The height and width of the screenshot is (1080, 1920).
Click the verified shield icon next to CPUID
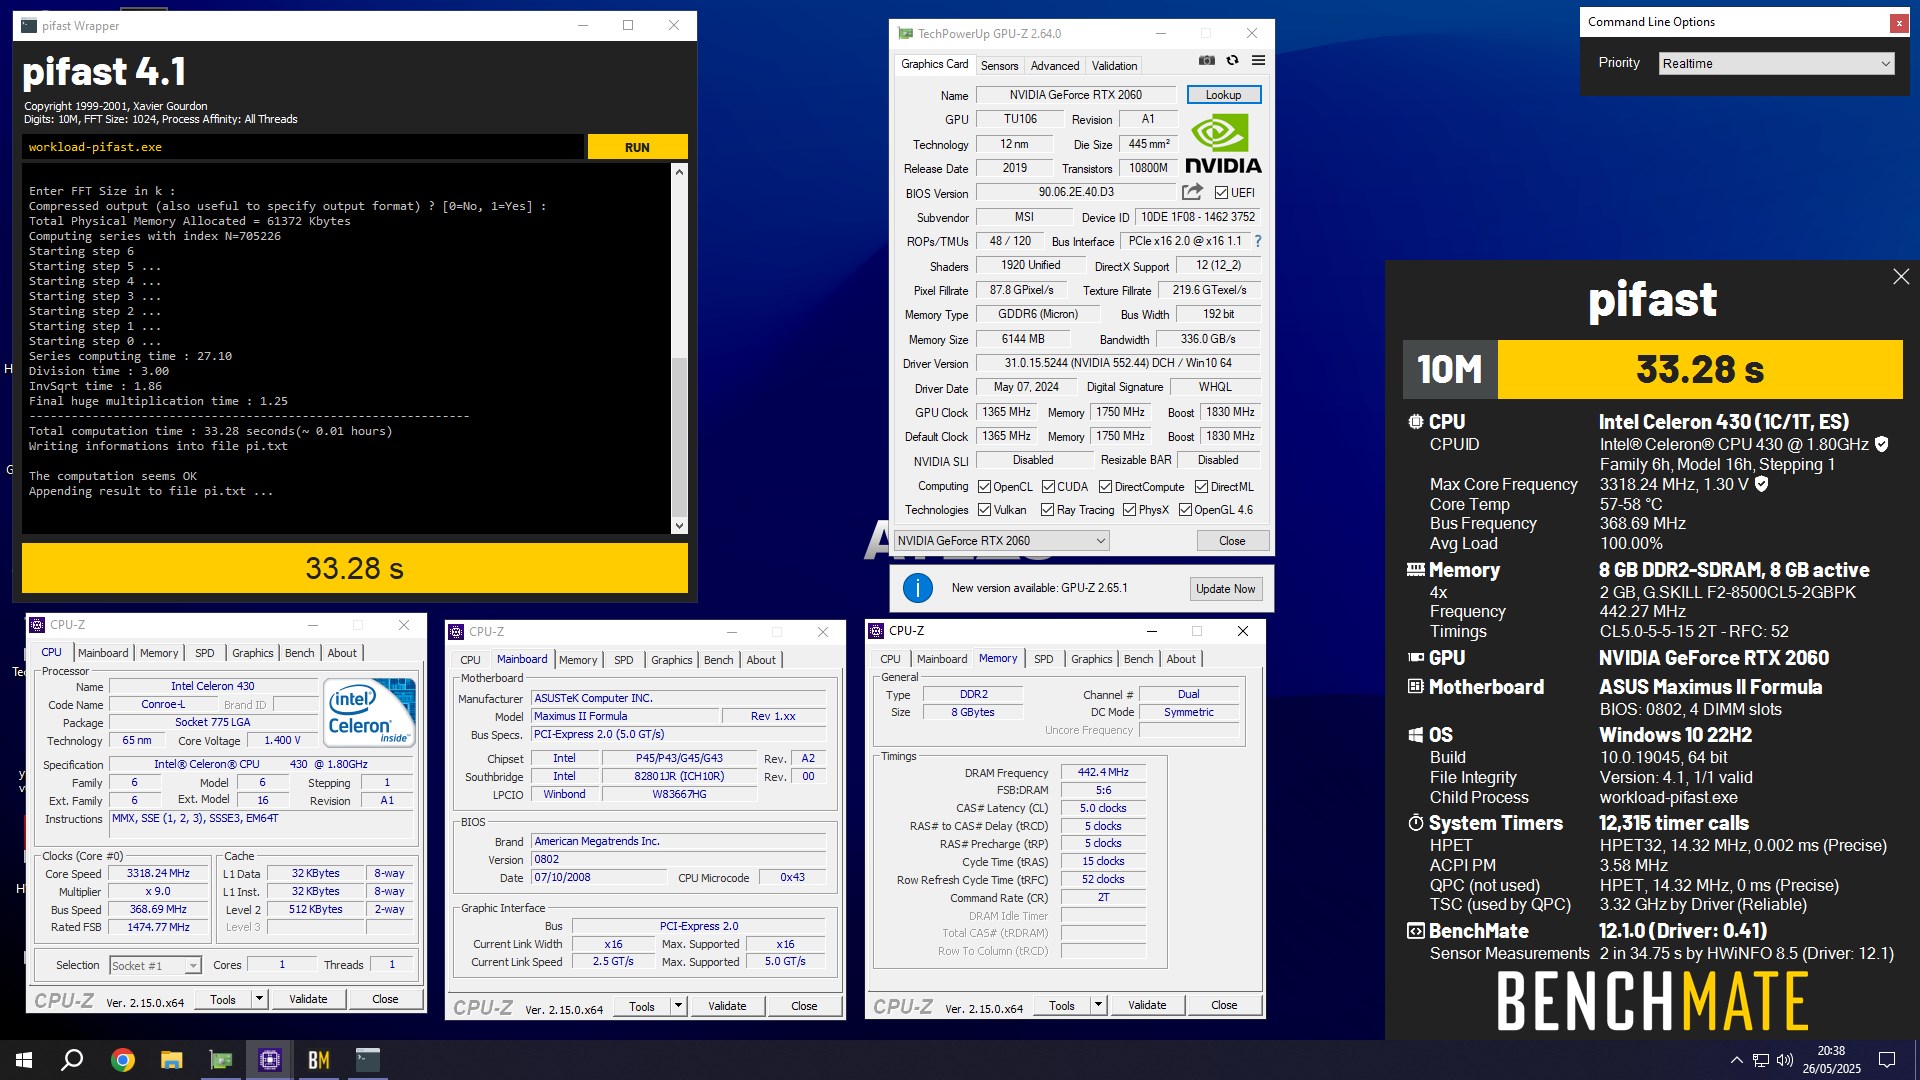tap(1881, 444)
